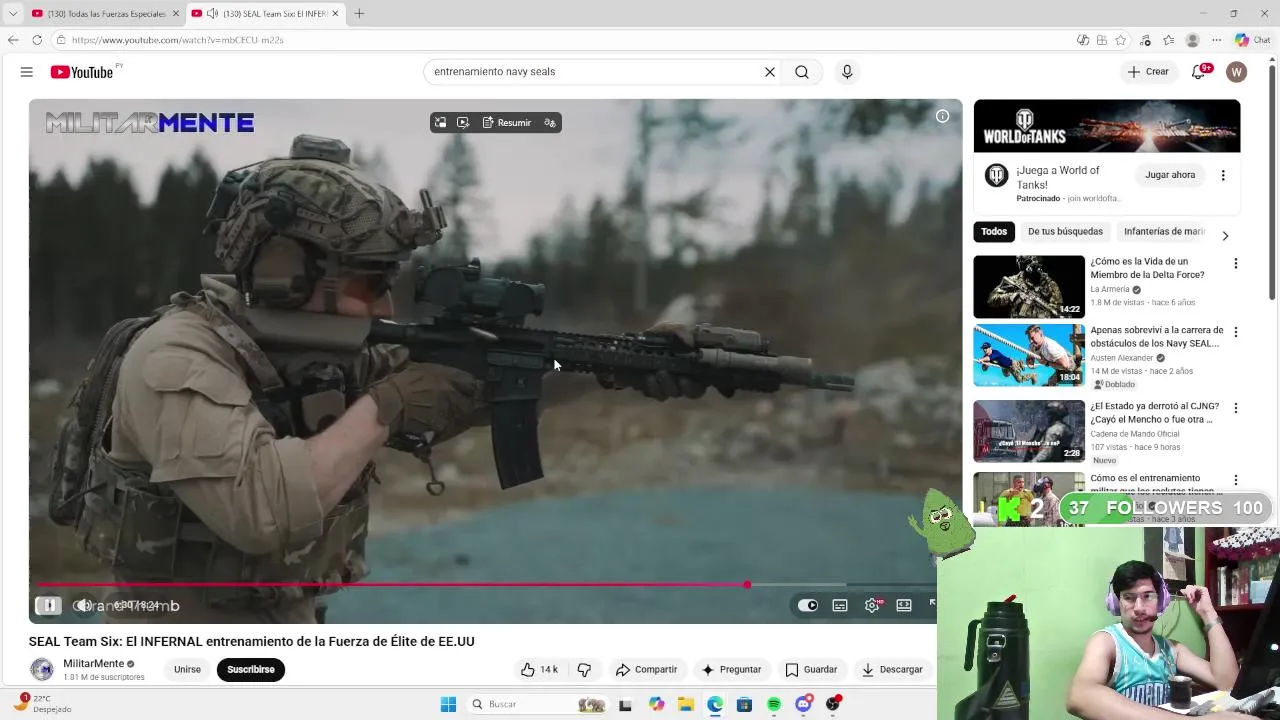Click Resumir on the video overlay toolbar
The width and height of the screenshot is (1280, 720).
[507, 123]
